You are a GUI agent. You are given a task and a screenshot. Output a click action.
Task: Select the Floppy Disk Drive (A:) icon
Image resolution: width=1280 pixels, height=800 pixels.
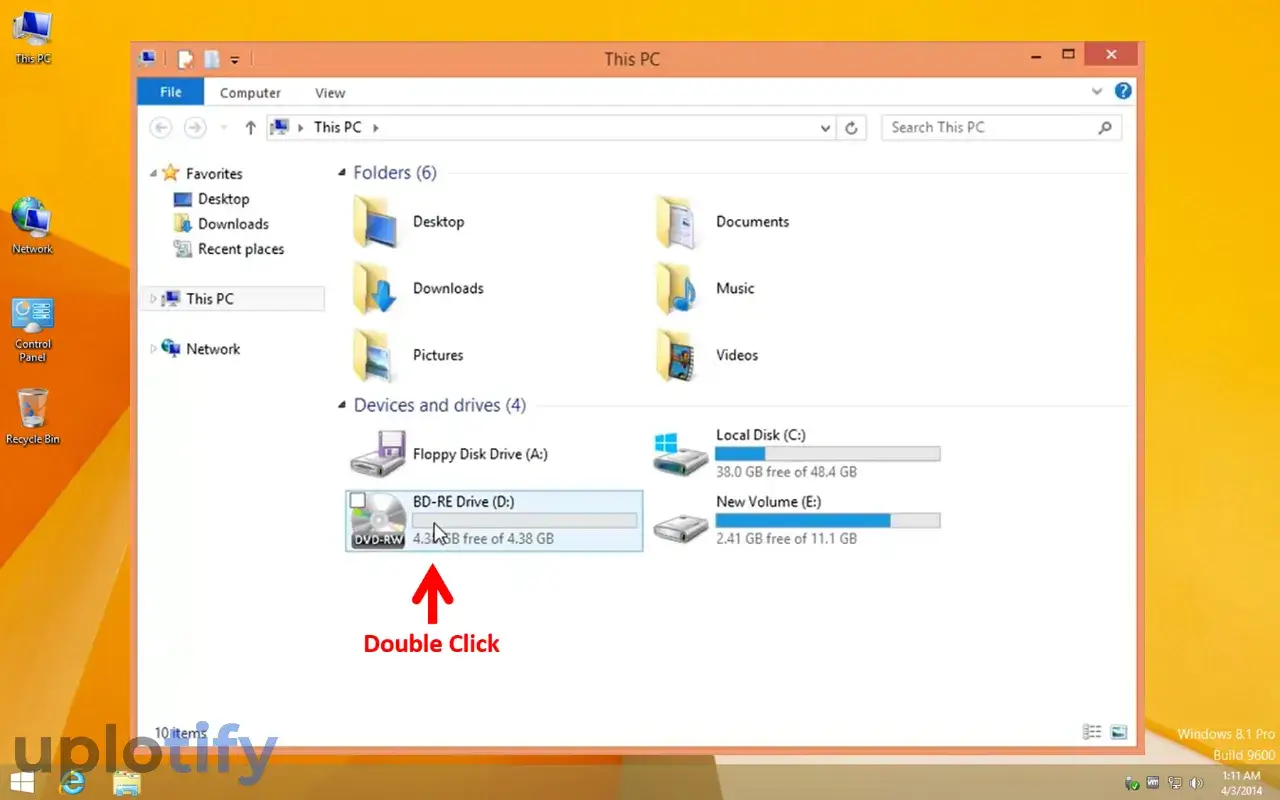coord(377,454)
